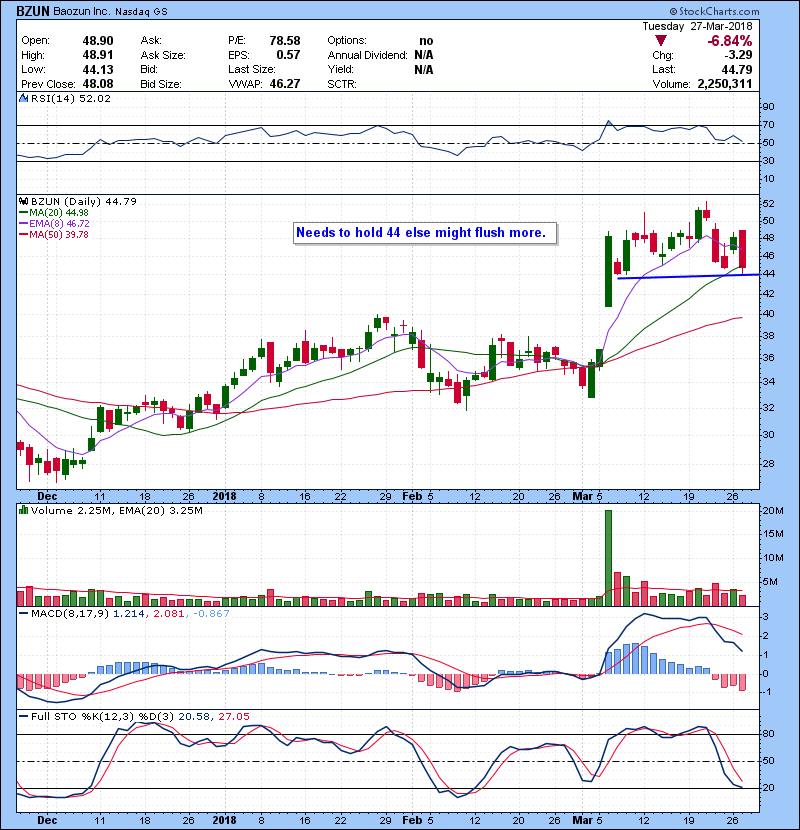Click the 90 label on the RSI axis
Image resolution: width=800 pixels, height=830 pixels.
(x=768, y=107)
